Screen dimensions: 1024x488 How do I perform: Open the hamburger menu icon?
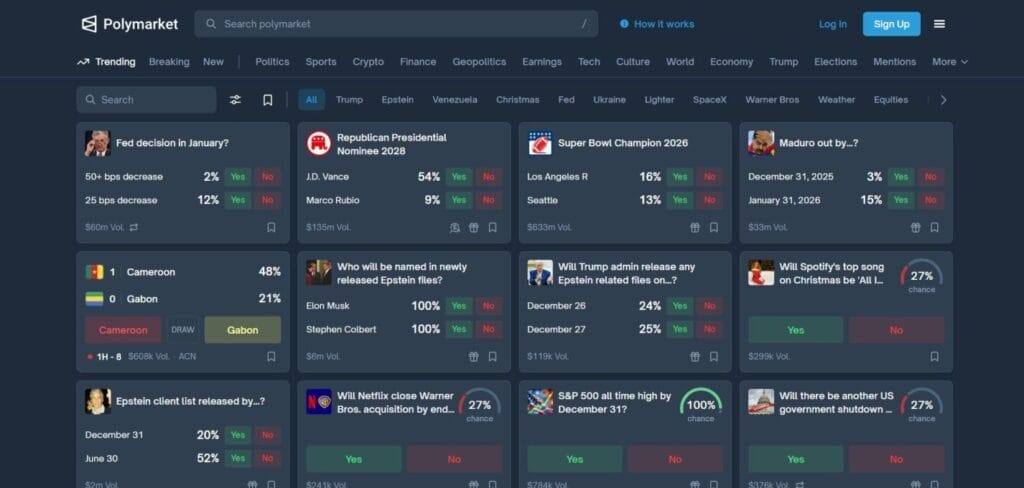click(x=939, y=24)
